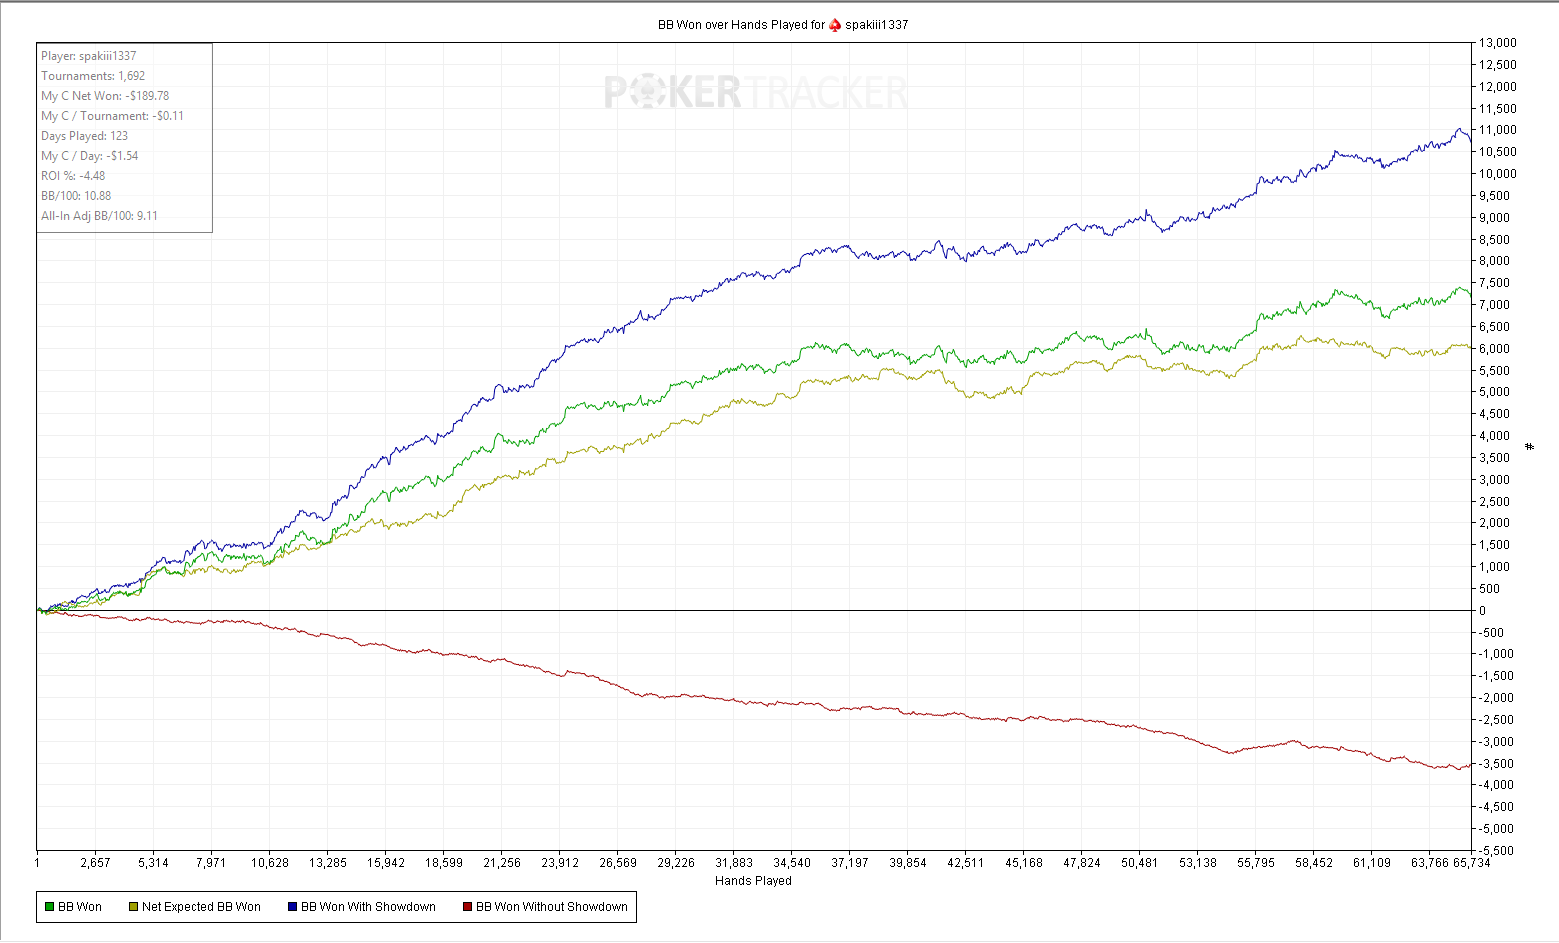
Task: Click the x-axis tick label '58,452'
Action: [x=1314, y=863]
